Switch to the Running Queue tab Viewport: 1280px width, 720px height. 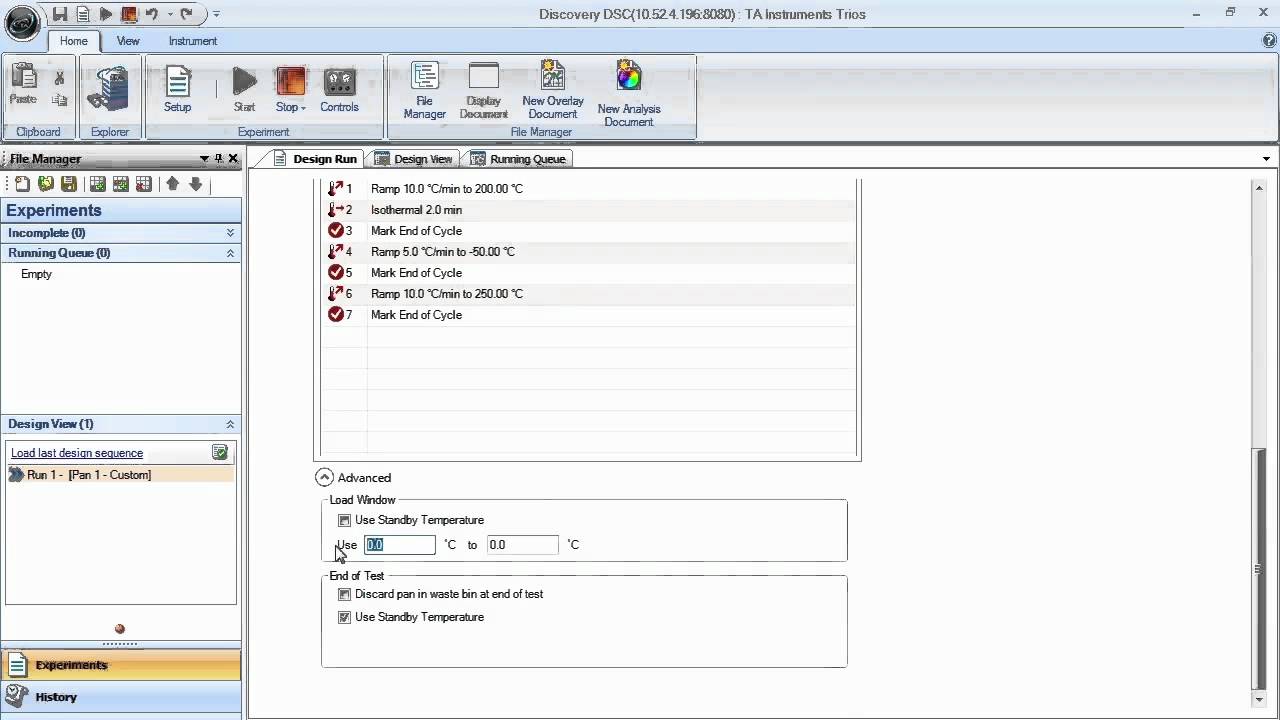point(518,159)
